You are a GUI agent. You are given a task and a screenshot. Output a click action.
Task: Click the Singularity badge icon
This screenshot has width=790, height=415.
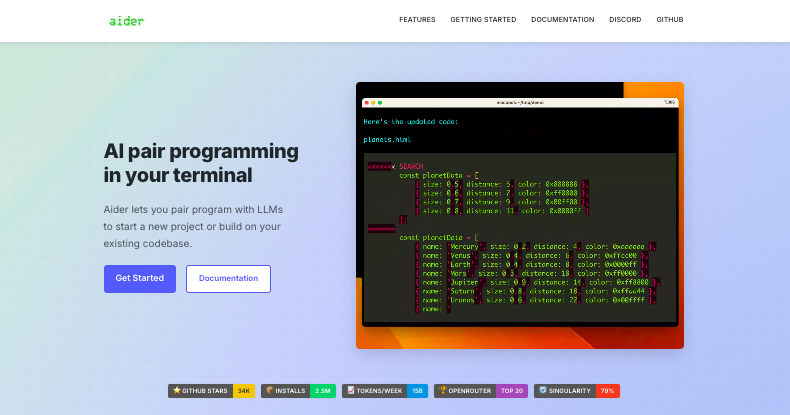coord(543,390)
